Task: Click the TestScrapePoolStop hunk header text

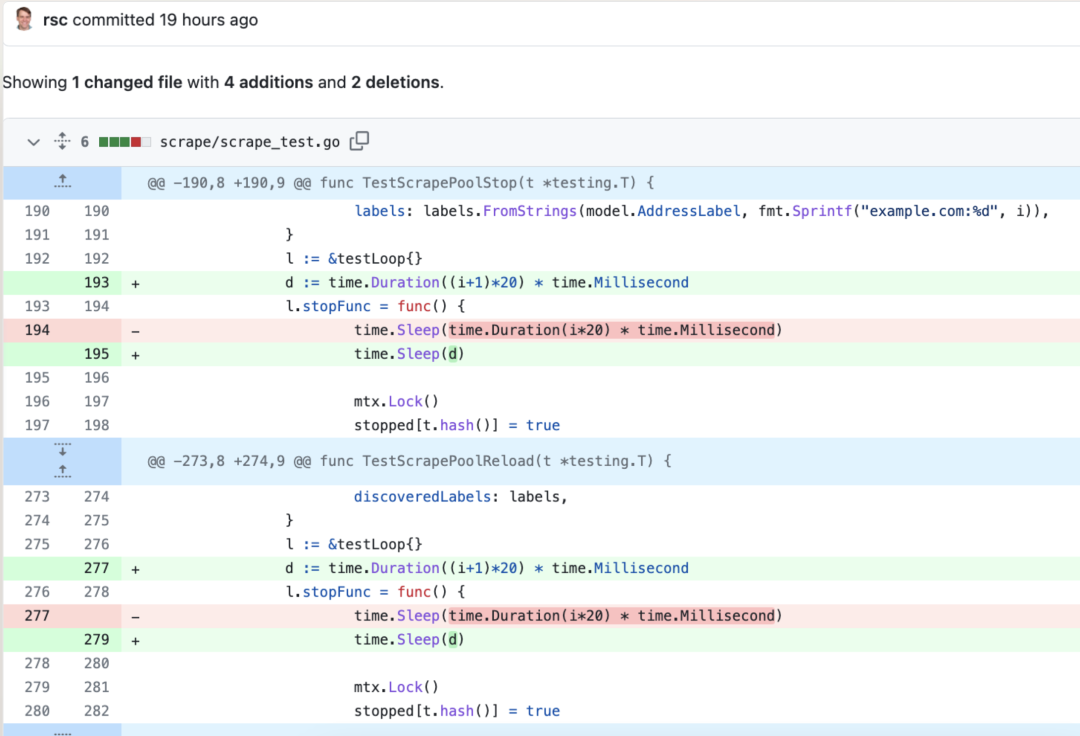Action: [x=400, y=183]
